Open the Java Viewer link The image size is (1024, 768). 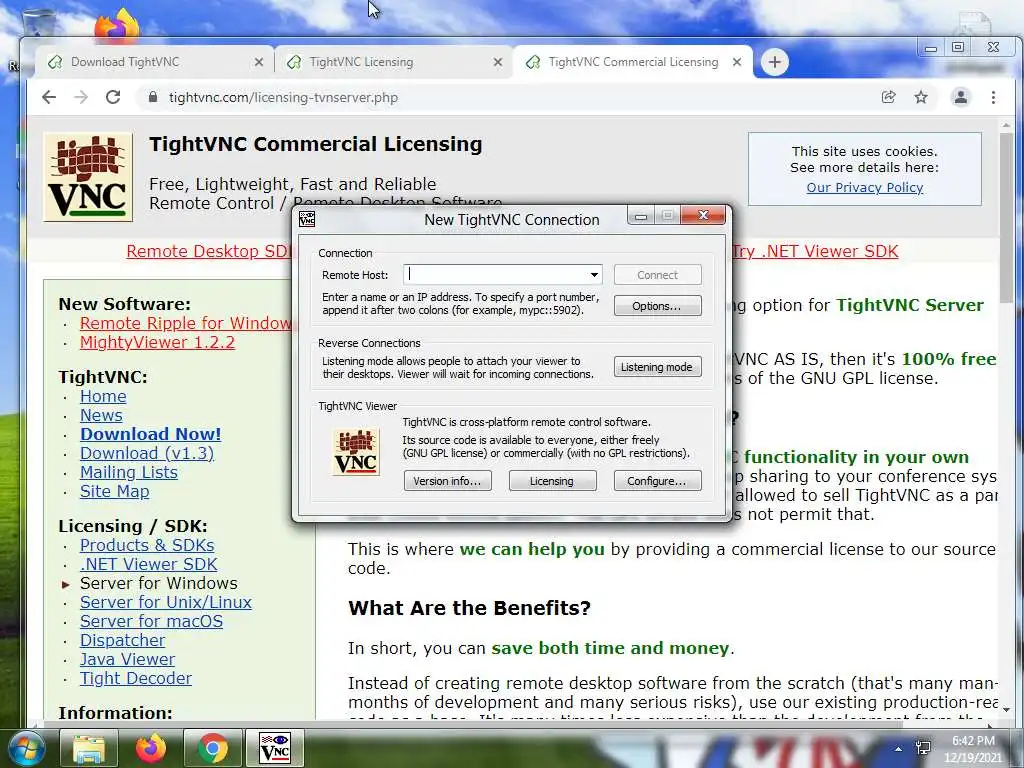point(127,659)
